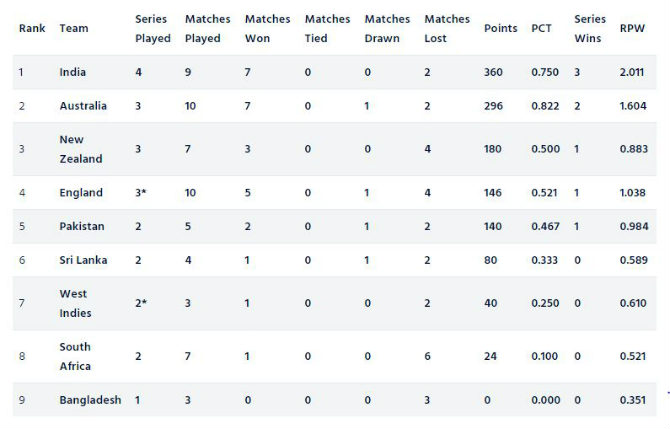Open the England team entry
This screenshot has height=429, width=670.
[81, 193]
